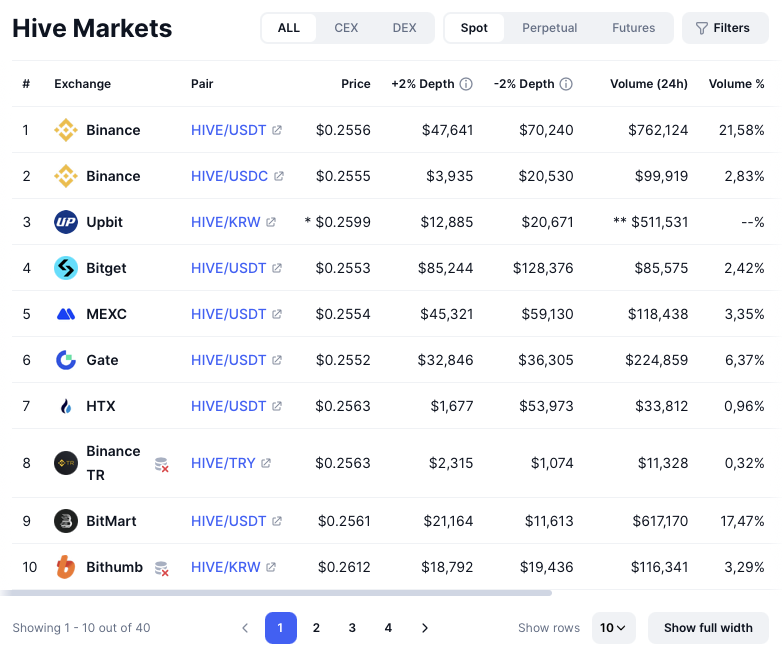Click the Binance logo in the HIVE/USDT row
782x657 pixels.
click(66, 130)
